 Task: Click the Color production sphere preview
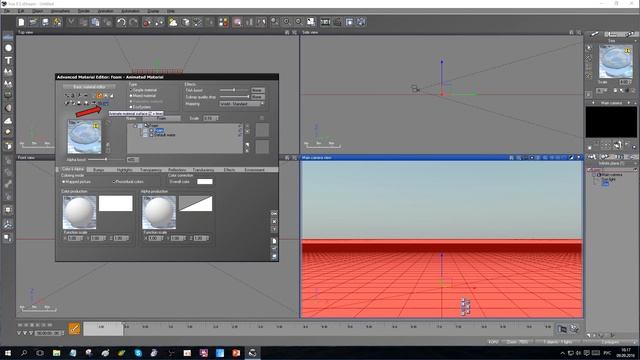coord(80,212)
